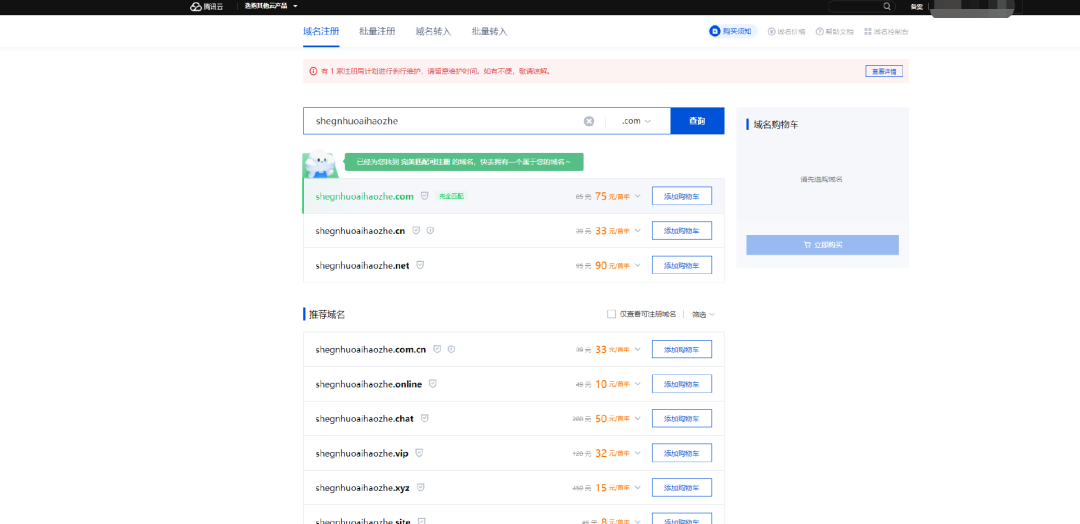This screenshot has width=1080, height=524.
Task: Click the shegnhuoaihaozhe.com domain name text
Action: click(364, 196)
